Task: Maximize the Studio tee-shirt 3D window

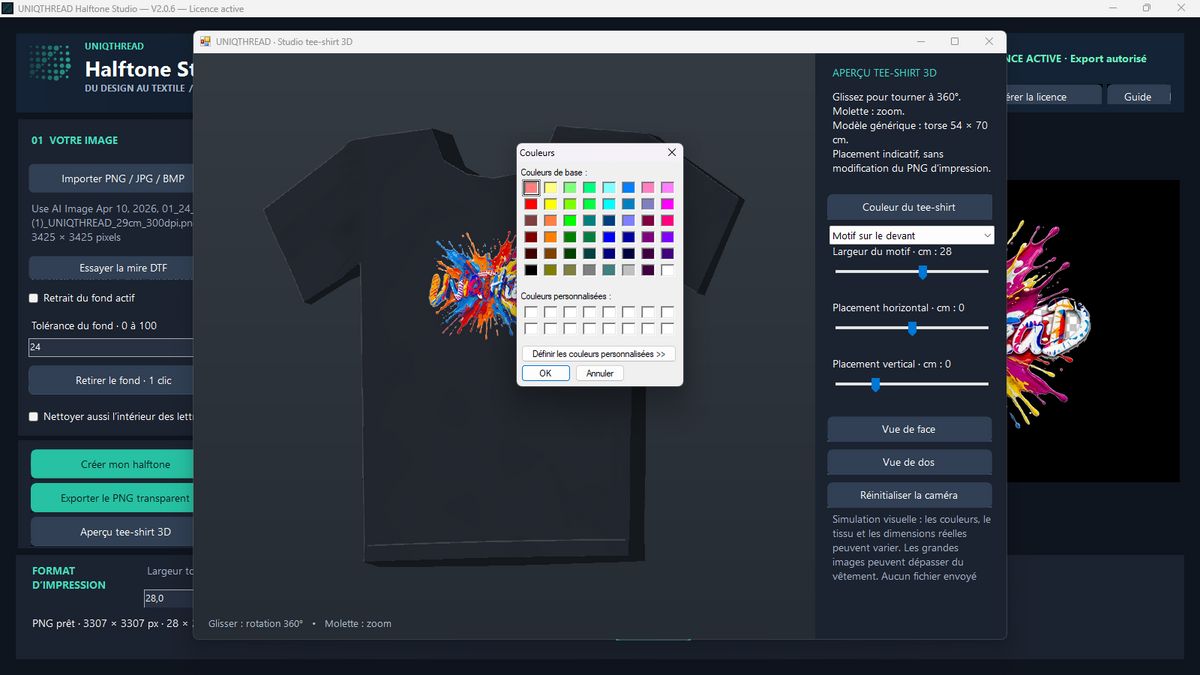Action: [x=955, y=41]
